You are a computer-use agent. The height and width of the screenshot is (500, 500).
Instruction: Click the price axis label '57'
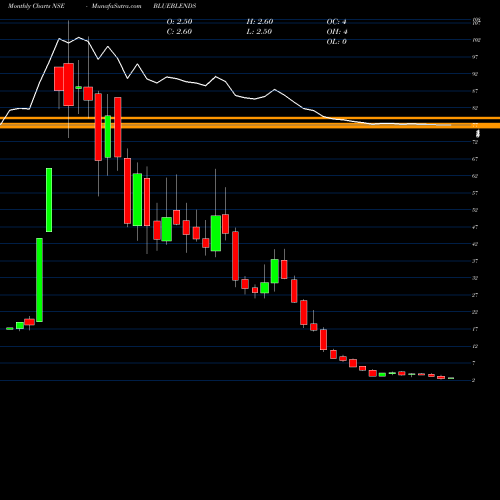coord(475,193)
